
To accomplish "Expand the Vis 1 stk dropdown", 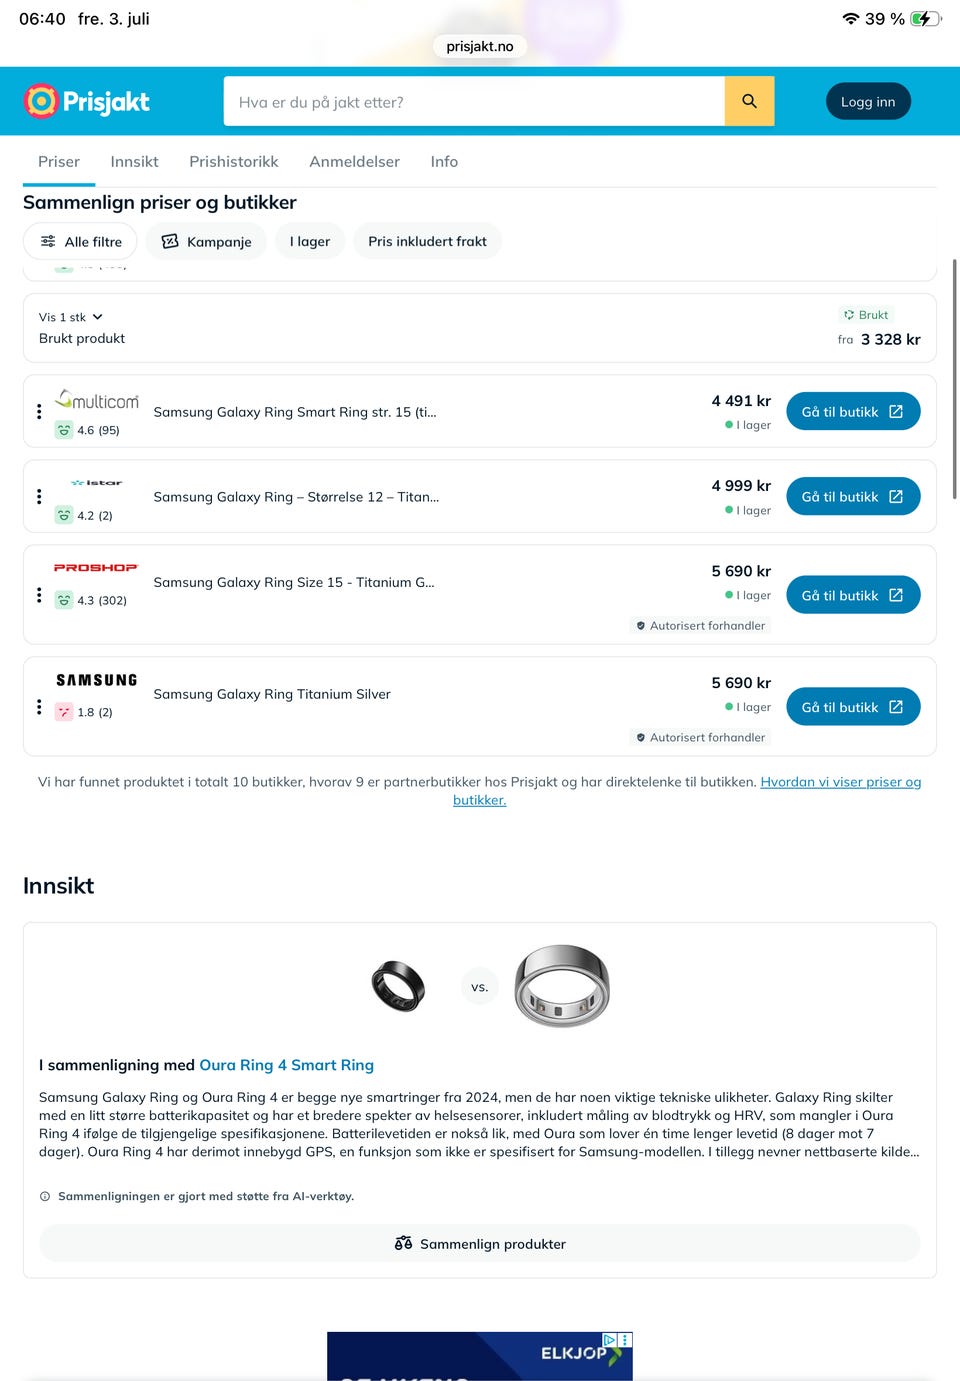I will pos(71,317).
